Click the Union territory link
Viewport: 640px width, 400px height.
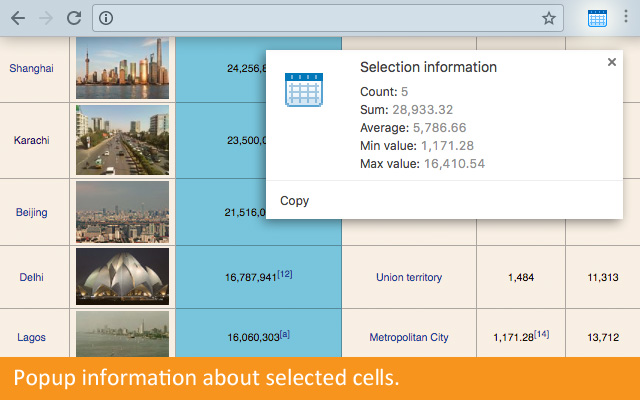coord(408,277)
